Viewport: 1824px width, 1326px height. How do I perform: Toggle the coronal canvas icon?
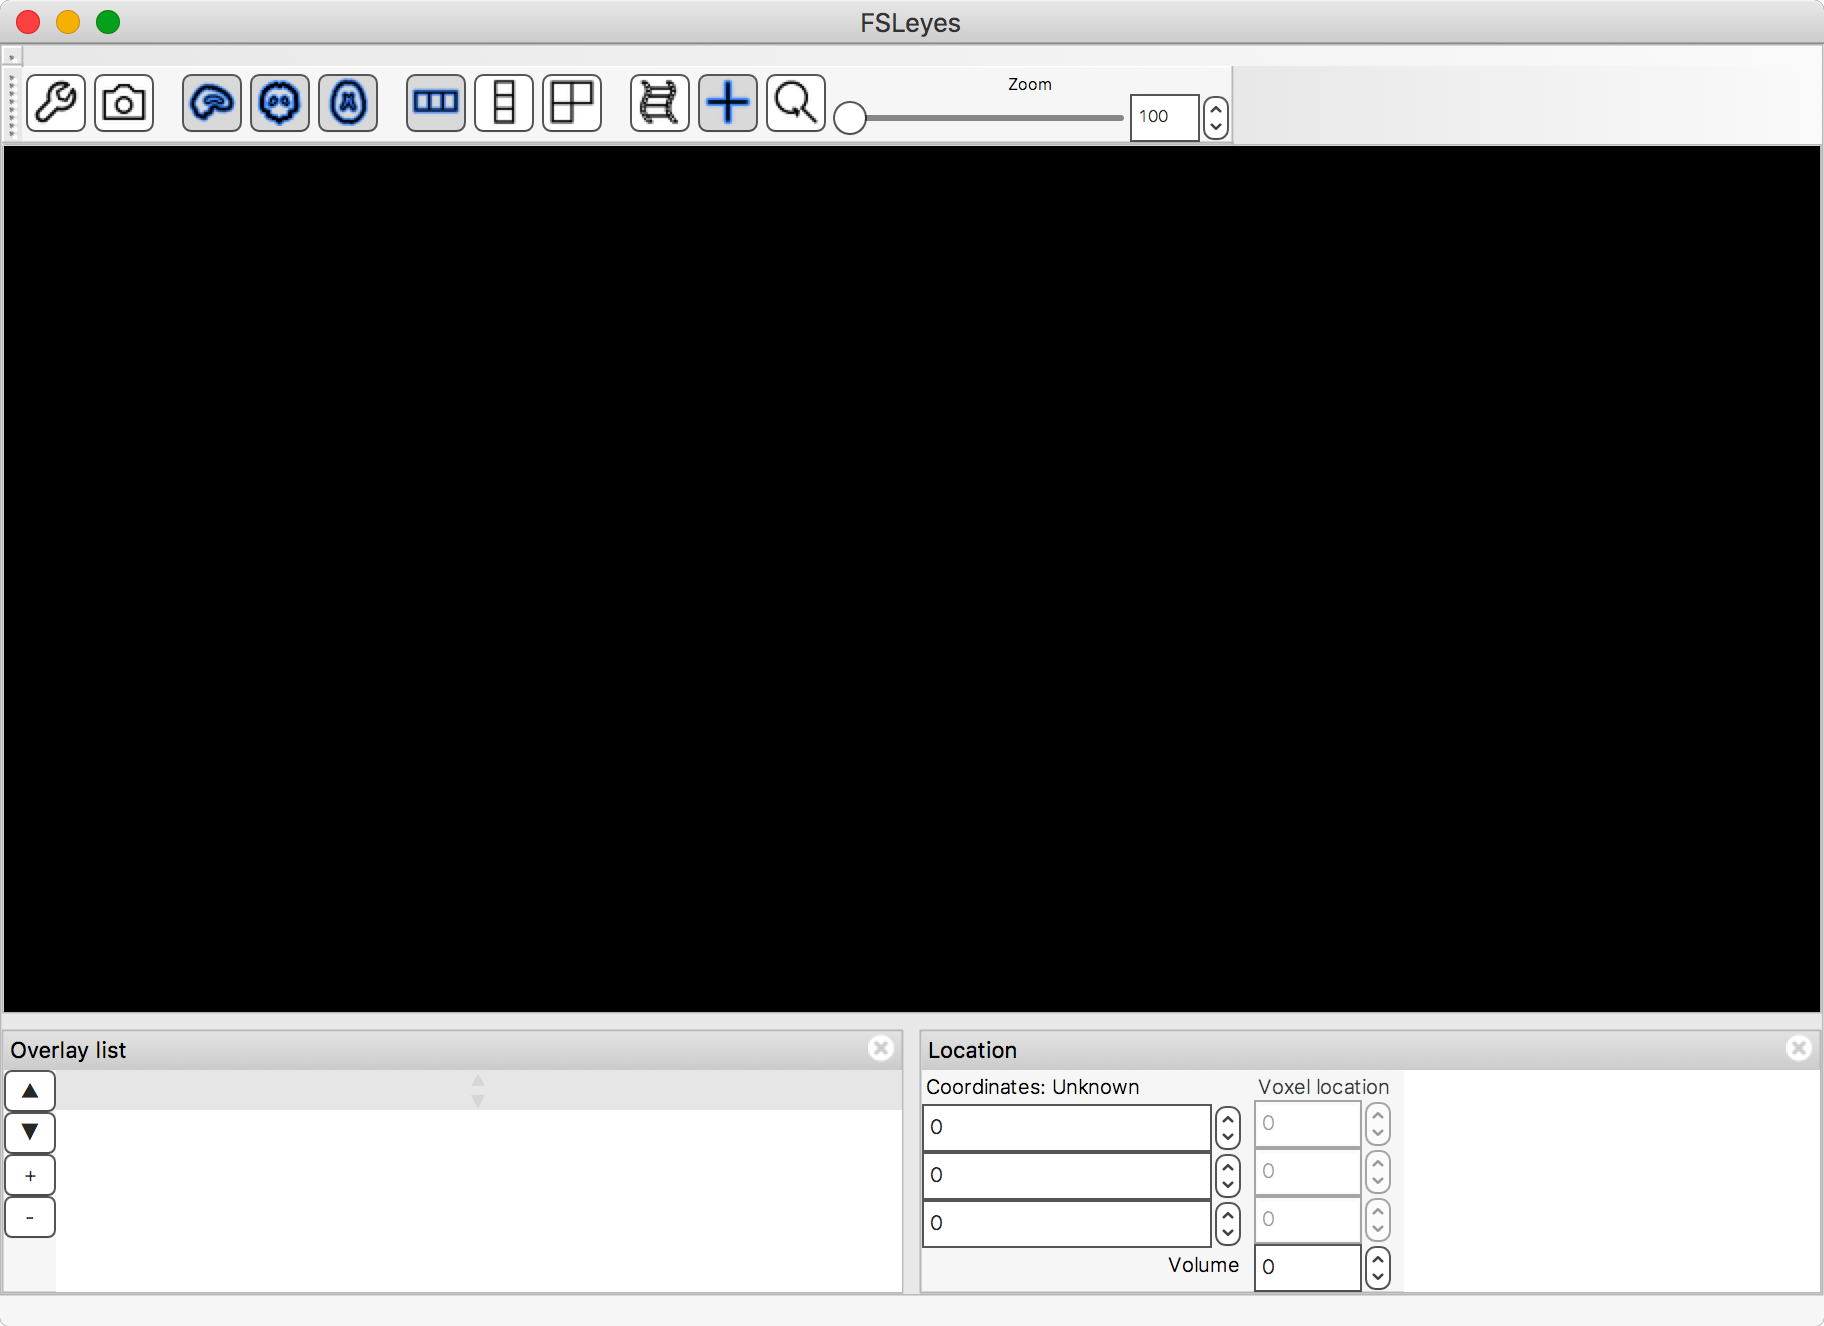click(279, 103)
